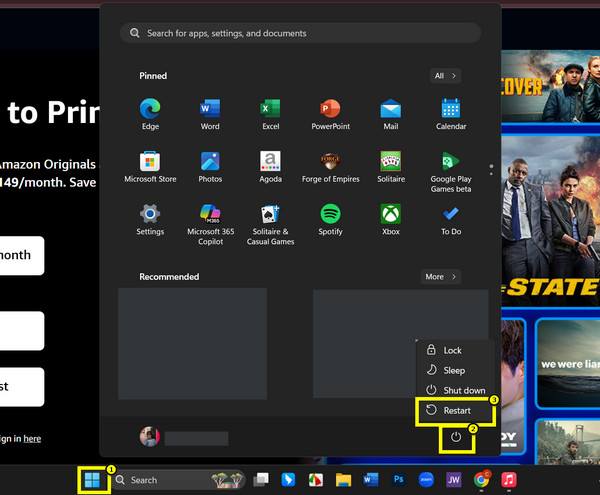The width and height of the screenshot is (600, 495).
Task: Open the Solitaire pinned app
Action: pos(391,166)
